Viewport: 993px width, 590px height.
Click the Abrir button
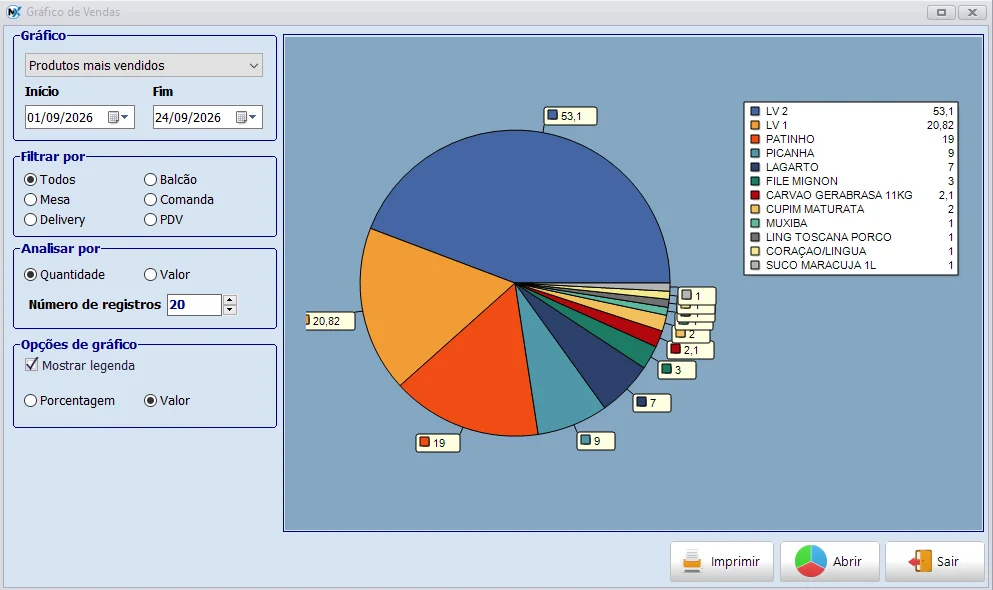coord(830,562)
